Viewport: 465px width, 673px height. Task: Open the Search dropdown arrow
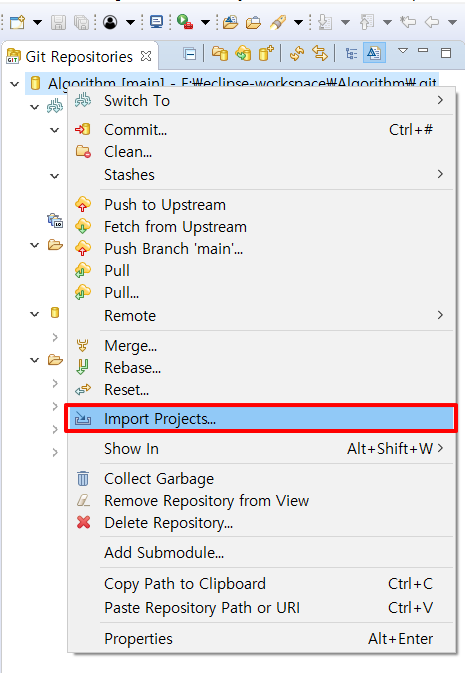[298, 22]
